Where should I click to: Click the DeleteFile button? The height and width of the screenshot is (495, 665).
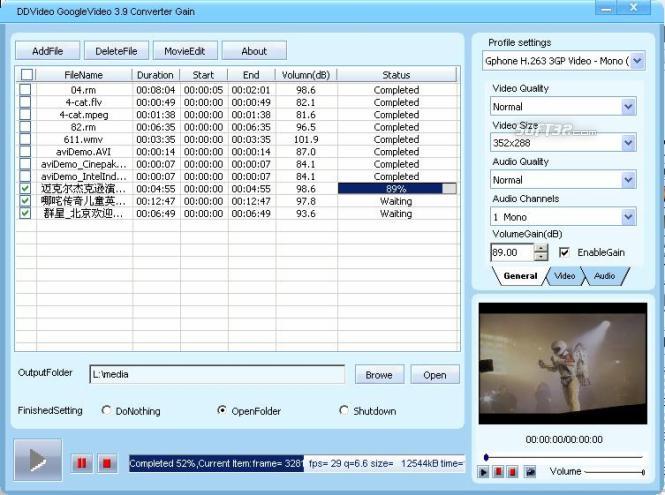click(x=116, y=51)
